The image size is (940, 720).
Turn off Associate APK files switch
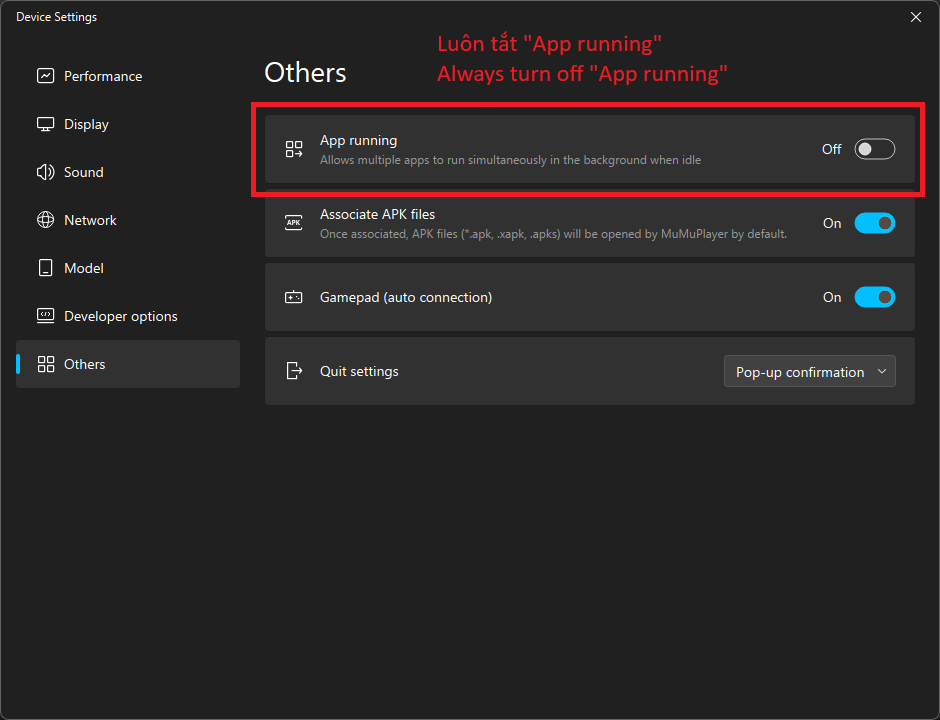click(875, 223)
